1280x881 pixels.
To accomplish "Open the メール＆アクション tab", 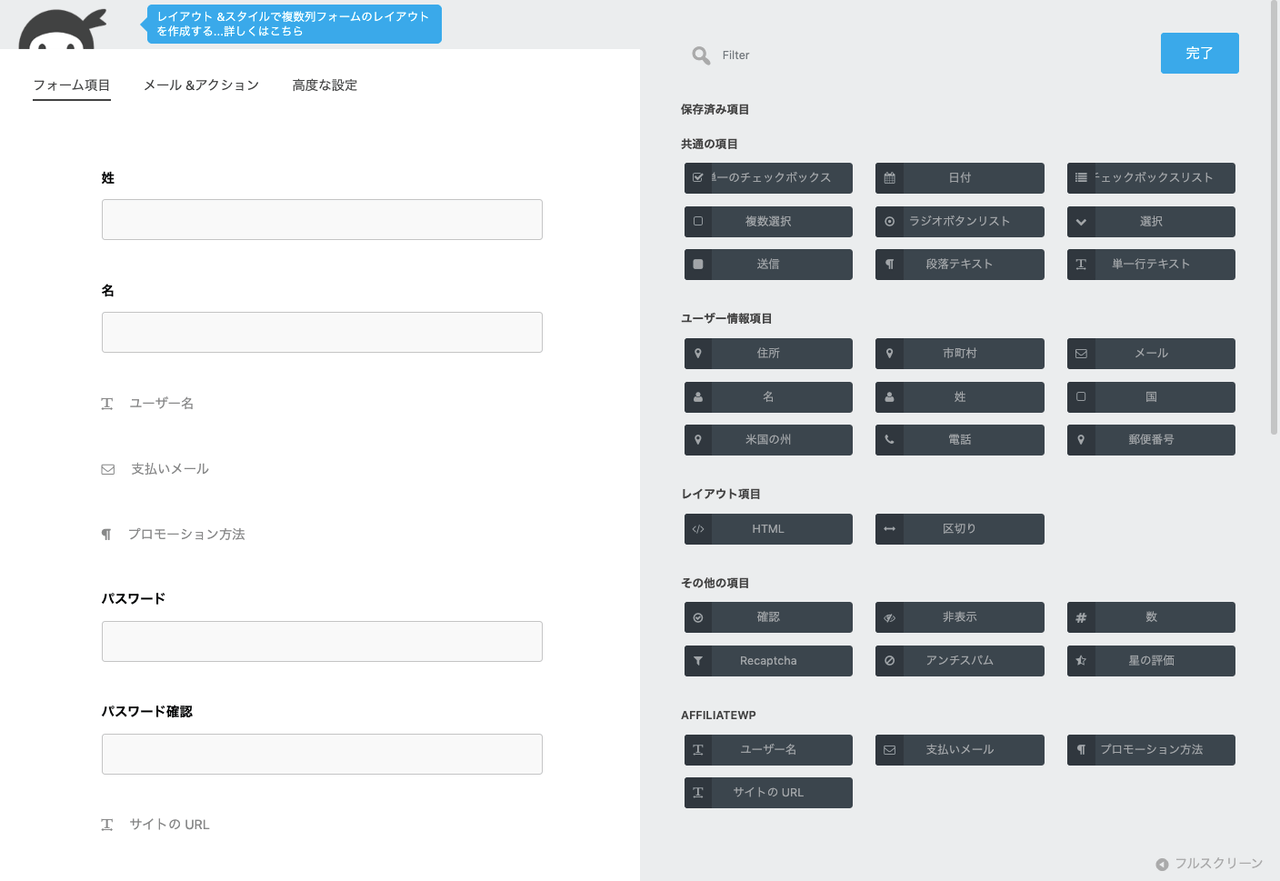I will tap(201, 86).
